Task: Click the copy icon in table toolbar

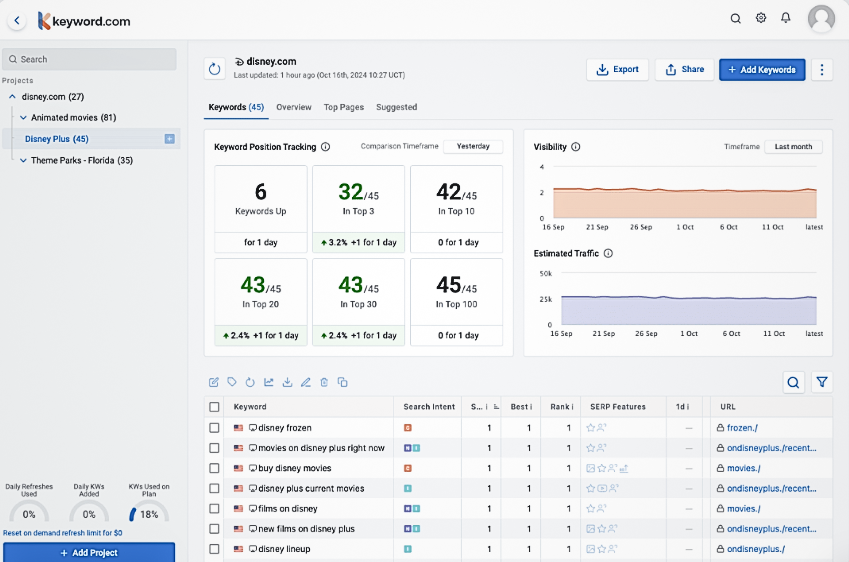Action: click(343, 382)
